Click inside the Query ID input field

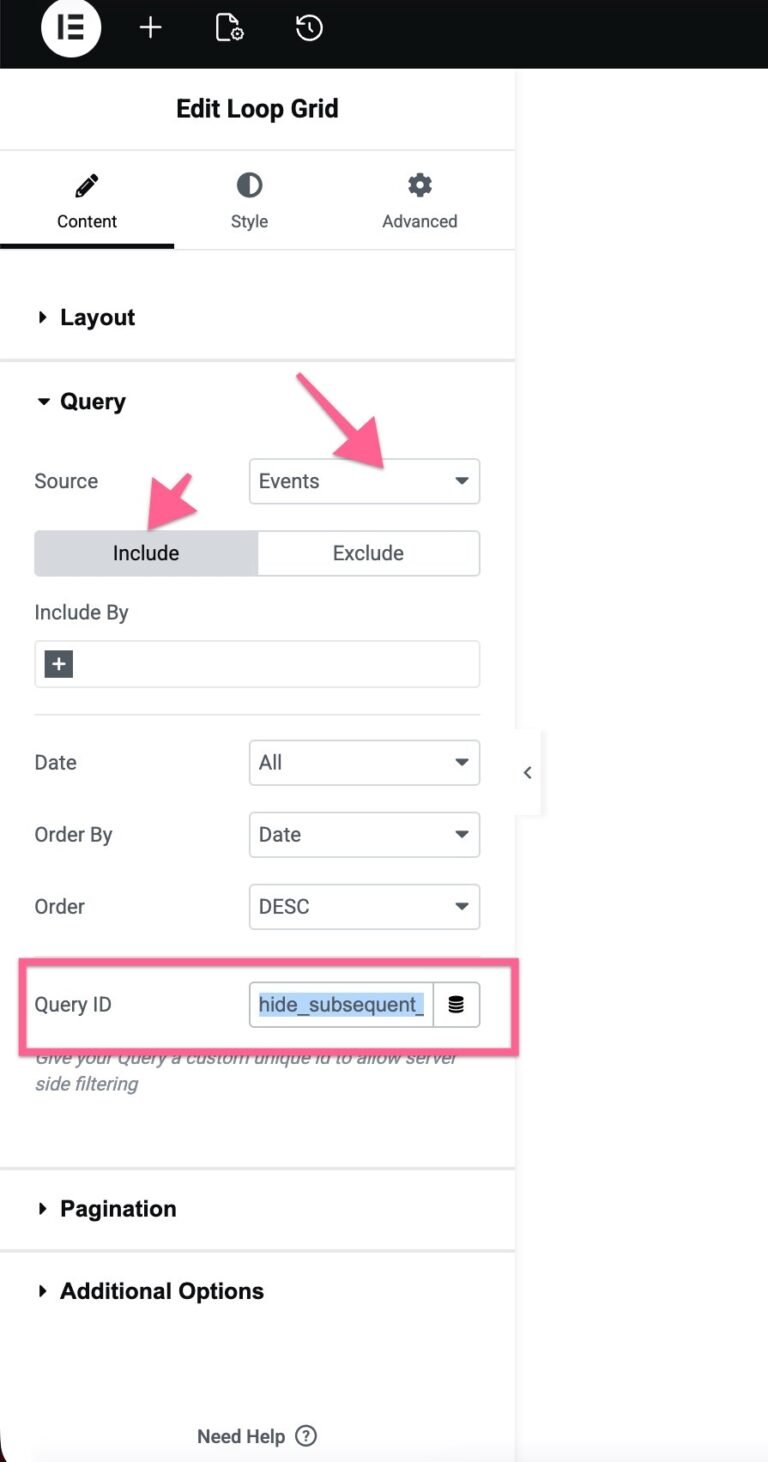click(x=340, y=1004)
